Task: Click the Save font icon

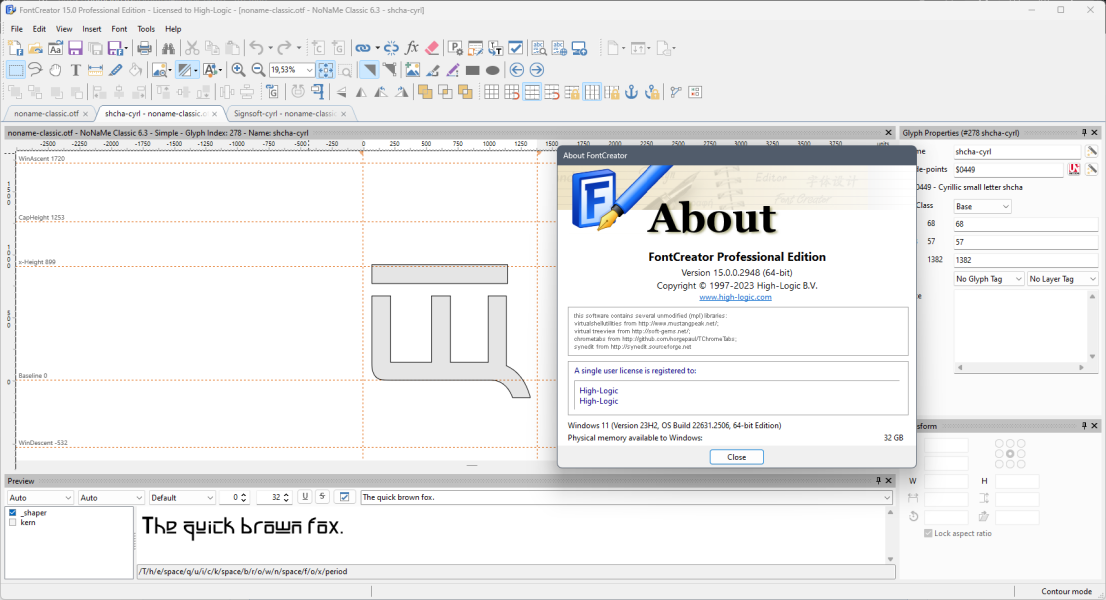Action: (x=75, y=48)
